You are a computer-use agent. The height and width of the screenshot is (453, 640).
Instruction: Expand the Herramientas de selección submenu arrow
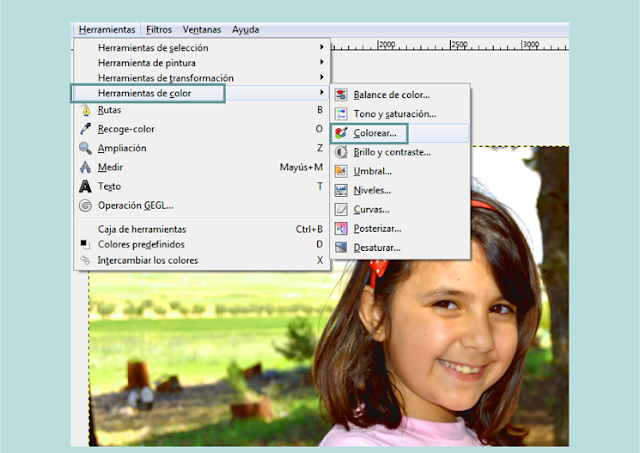tap(322, 47)
